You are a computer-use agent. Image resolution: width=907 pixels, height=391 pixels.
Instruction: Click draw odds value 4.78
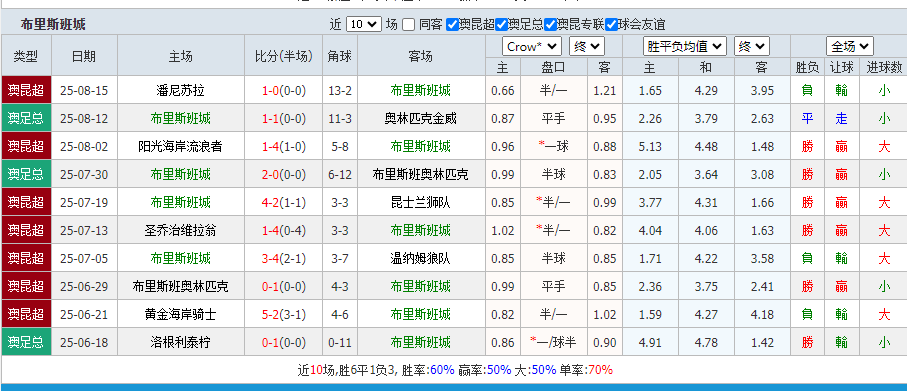(706, 342)
